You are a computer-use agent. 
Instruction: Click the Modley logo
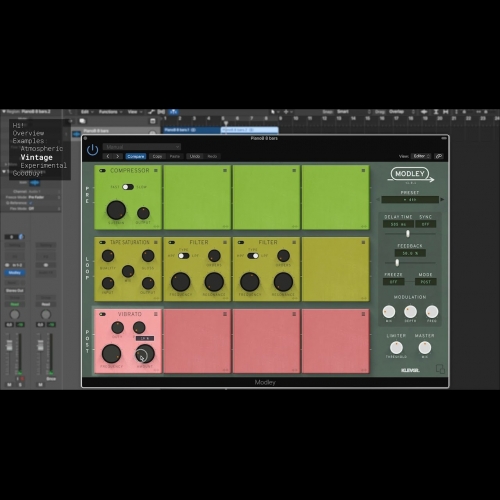pyautogui.click(x=410, y=174)
